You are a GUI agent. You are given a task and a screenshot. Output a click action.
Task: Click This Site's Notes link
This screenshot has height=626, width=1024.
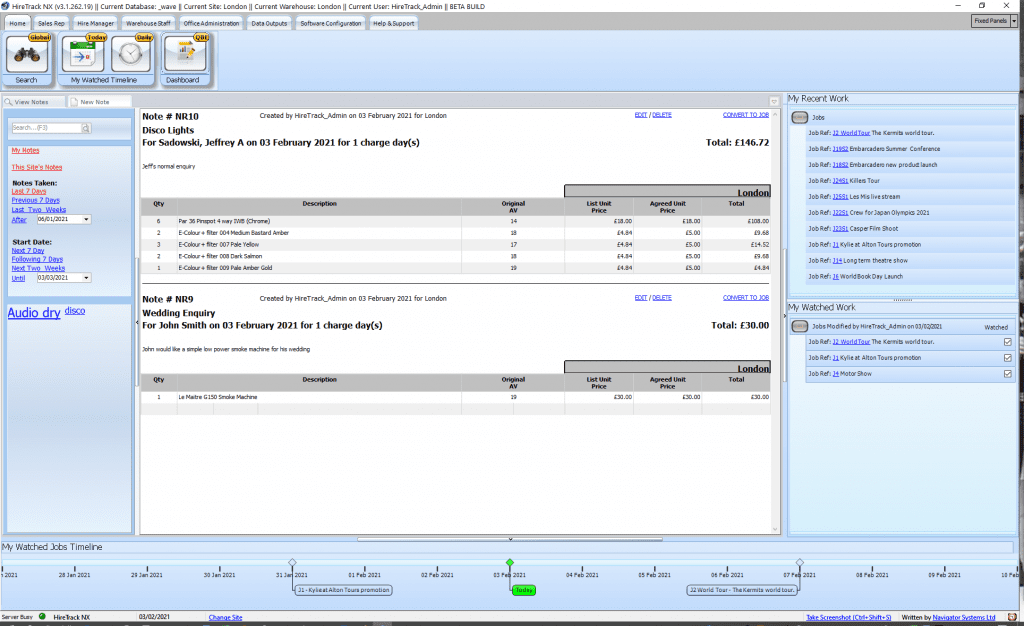37,167
